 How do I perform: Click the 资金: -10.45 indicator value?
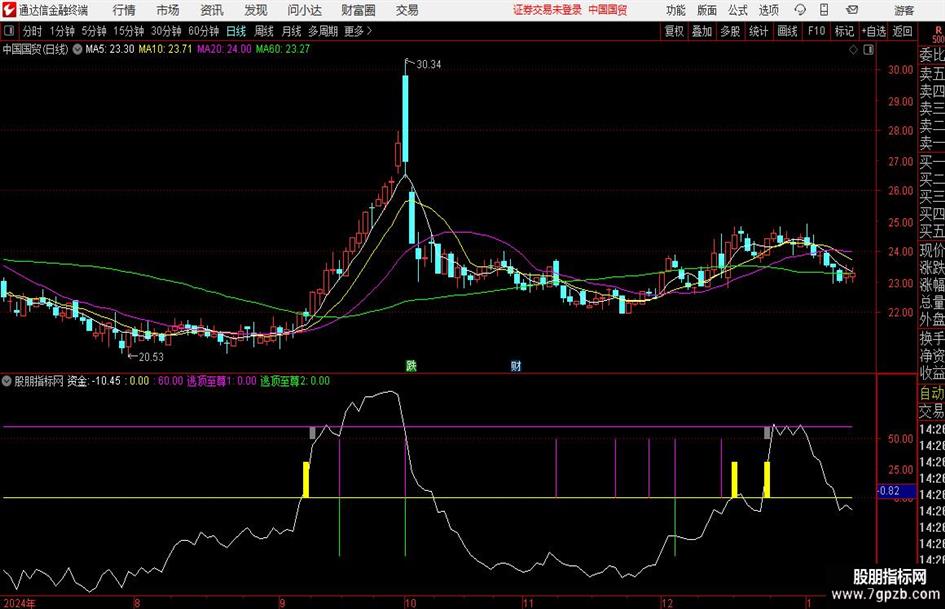93,381
